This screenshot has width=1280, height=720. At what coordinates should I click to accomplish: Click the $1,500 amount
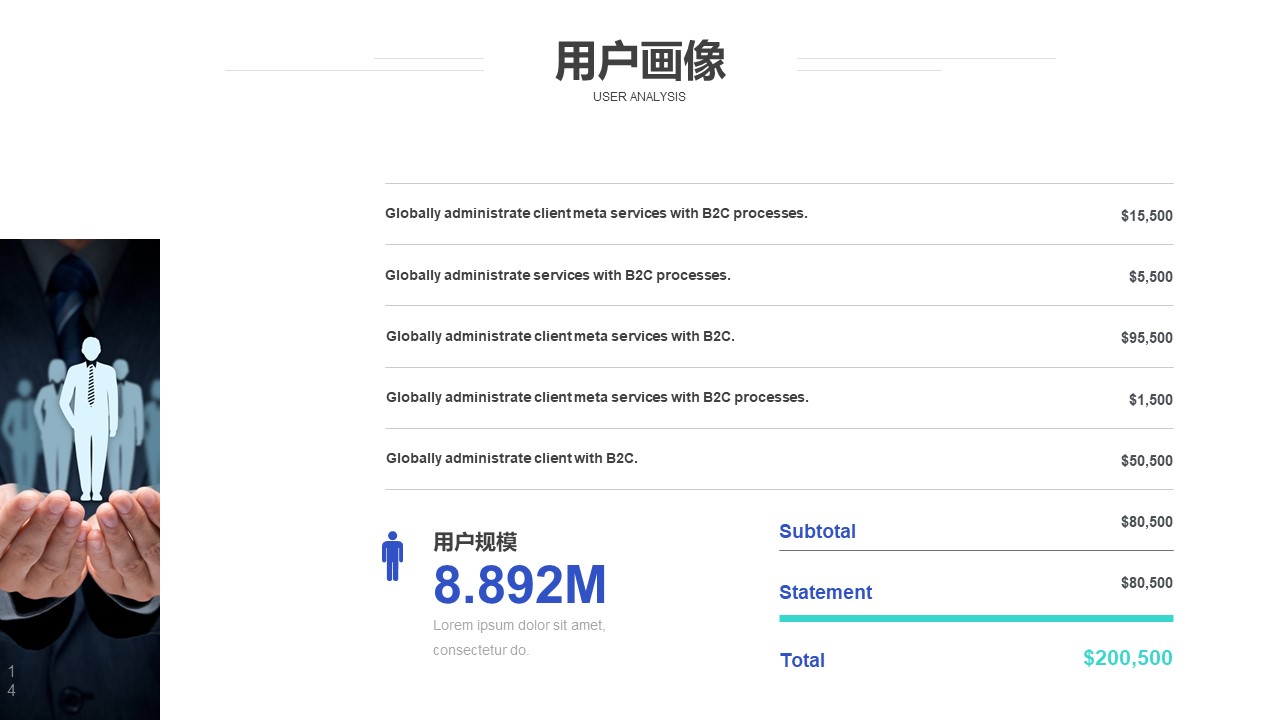pyautogui.click(x=1151, y=400)
